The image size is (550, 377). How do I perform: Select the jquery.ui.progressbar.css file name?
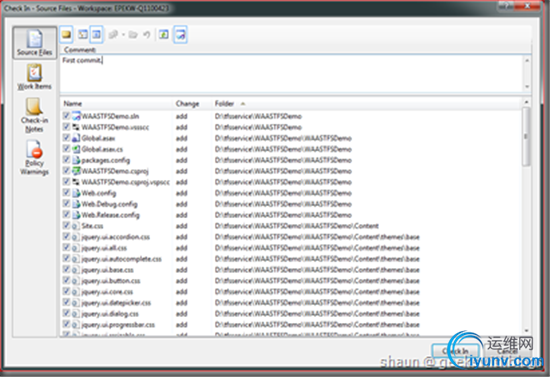pos(118,325)
